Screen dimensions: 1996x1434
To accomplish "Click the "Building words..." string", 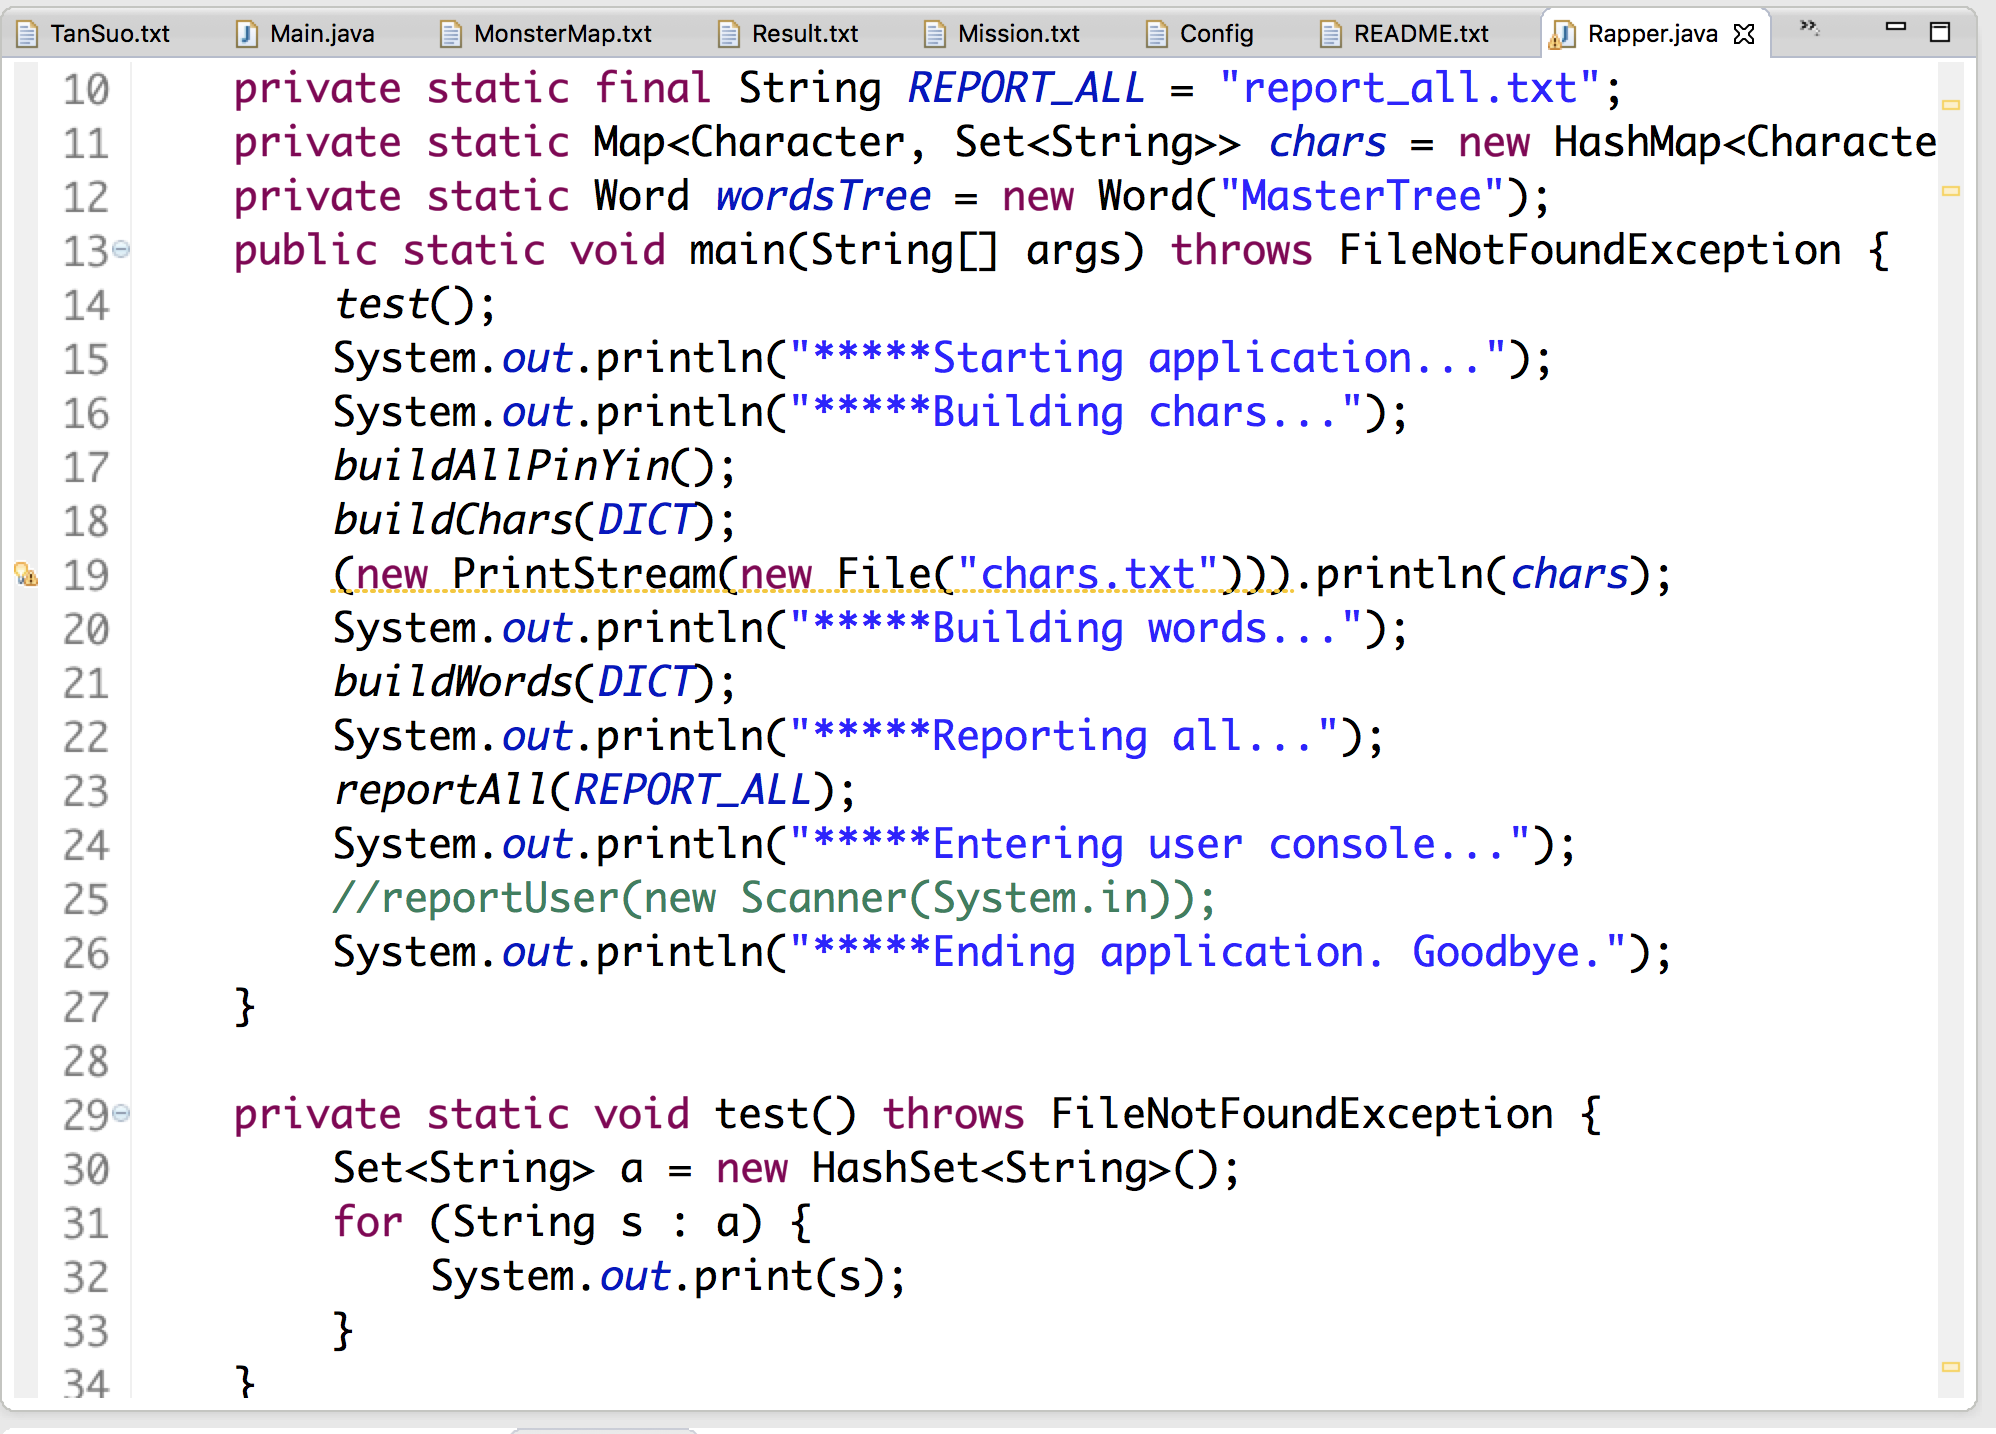I will [1077, 628].
